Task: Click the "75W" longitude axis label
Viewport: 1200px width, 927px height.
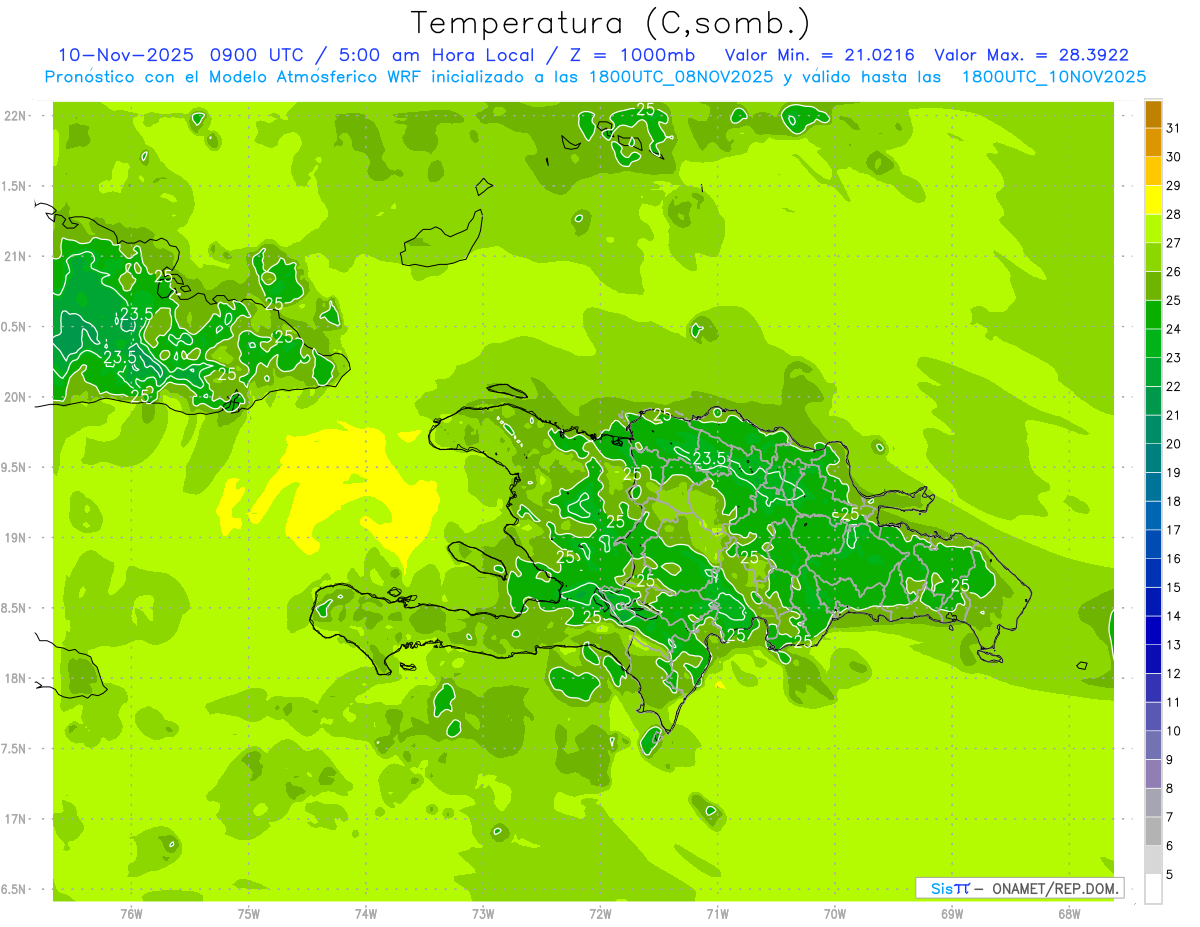Action: pyautogui.click(x=249, y=913)
